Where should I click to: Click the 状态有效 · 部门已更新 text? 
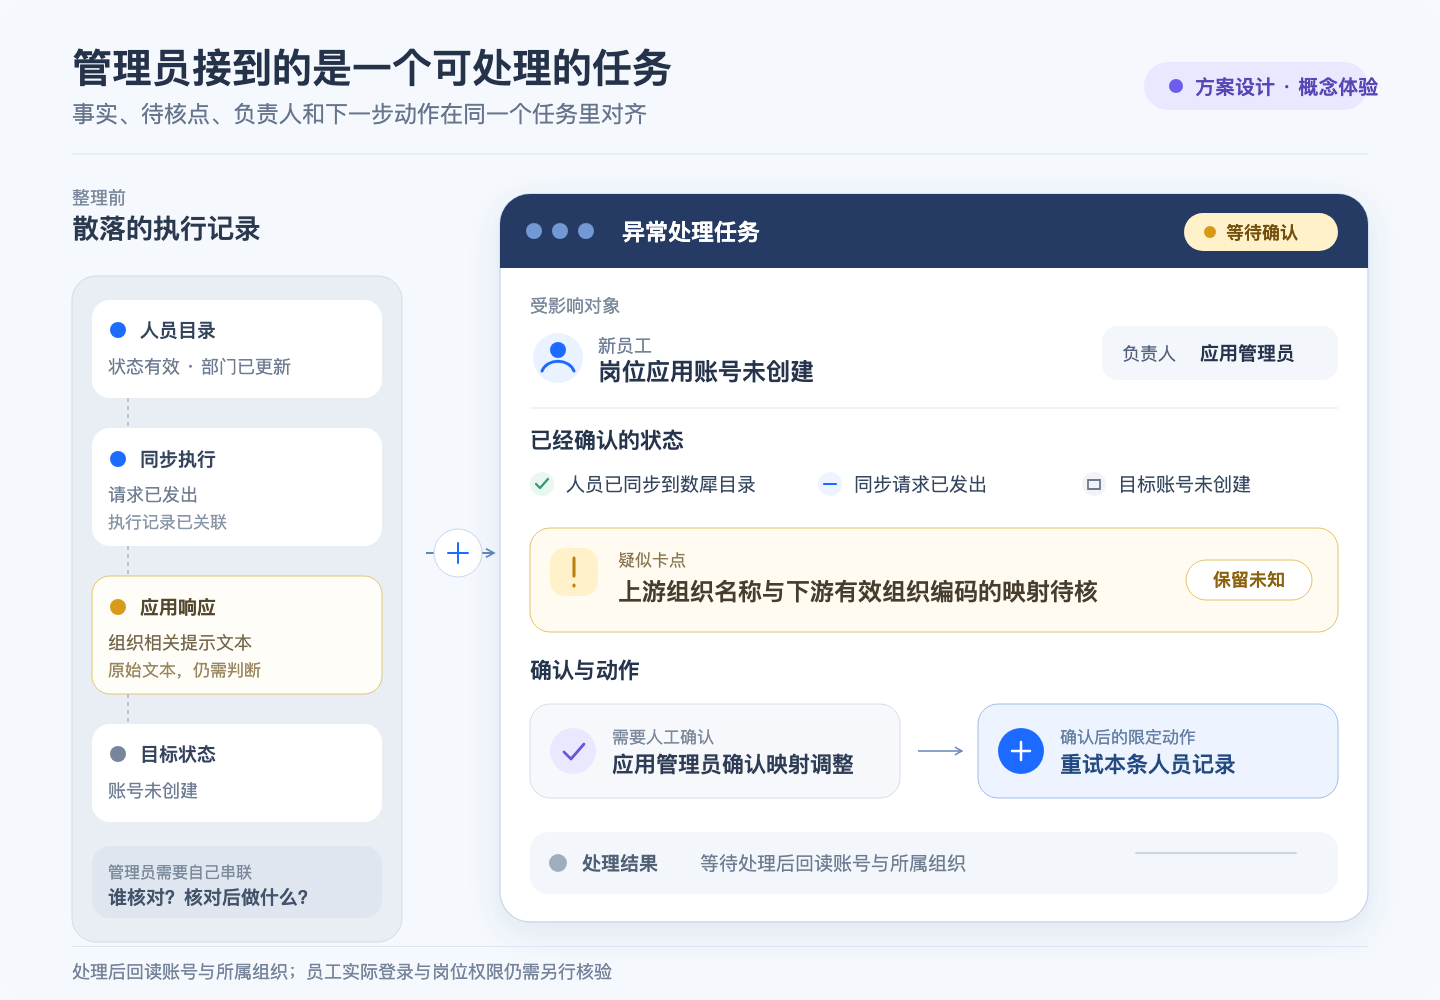[x=199, y=367]
